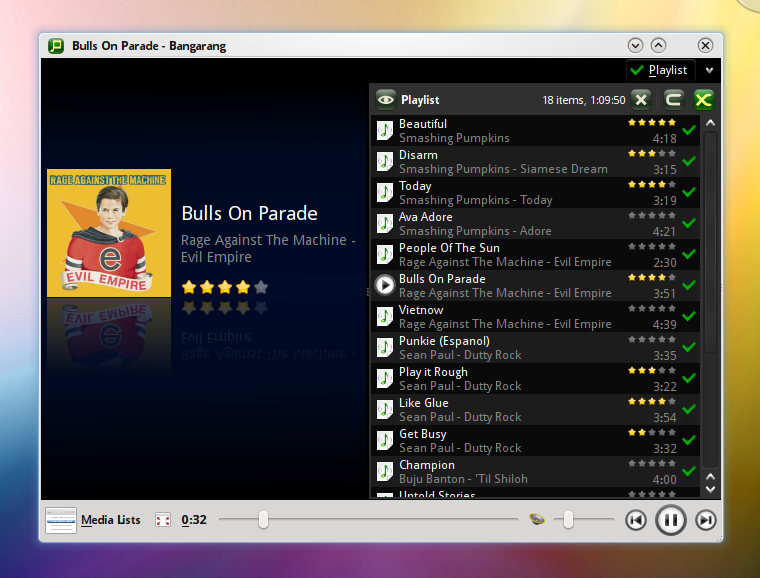
Task: Click the music note icon for Disarm
Action: pos(385,161)
